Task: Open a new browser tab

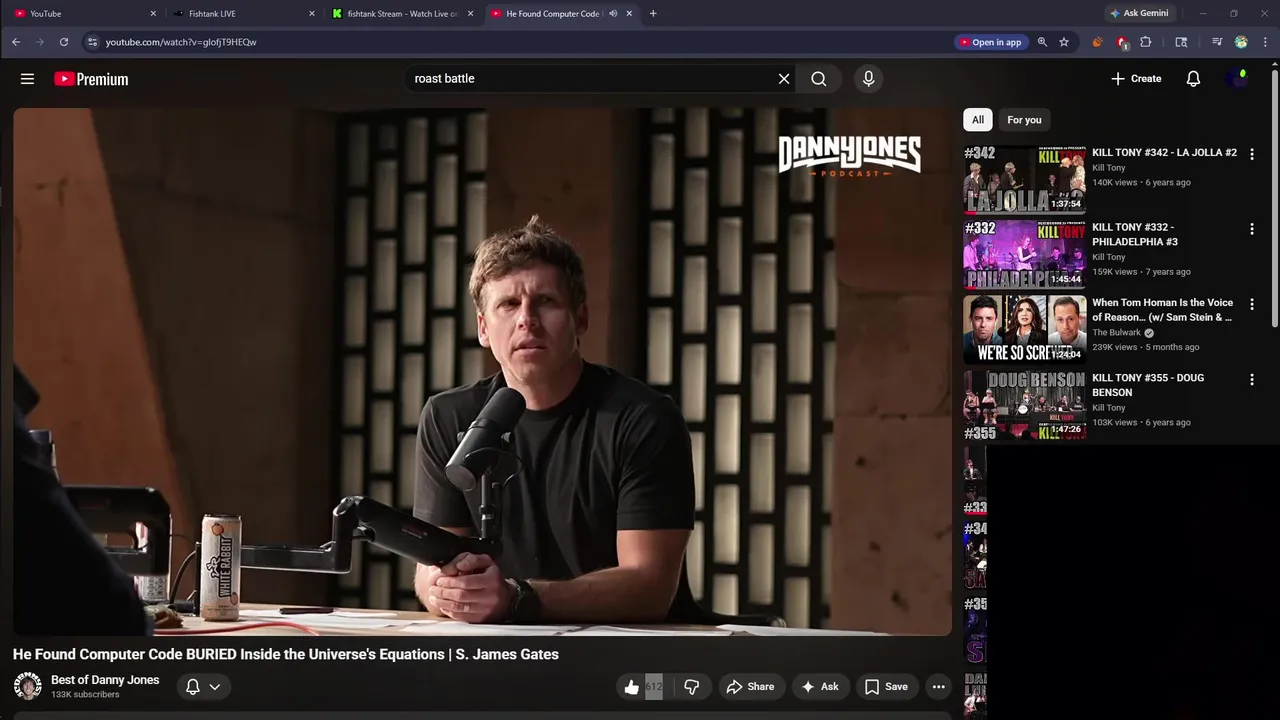Action: 653,13
